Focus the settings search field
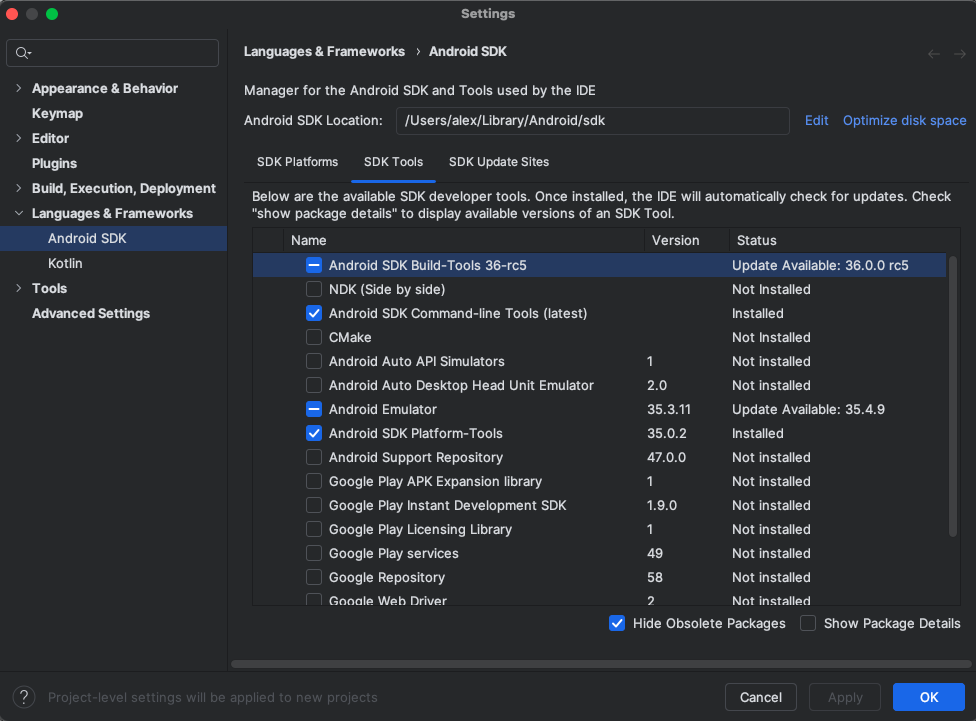 113,53
